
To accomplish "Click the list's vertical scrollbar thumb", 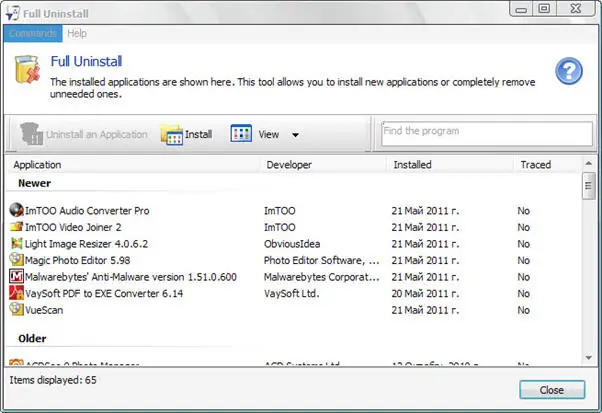I will tap(588, 186).
